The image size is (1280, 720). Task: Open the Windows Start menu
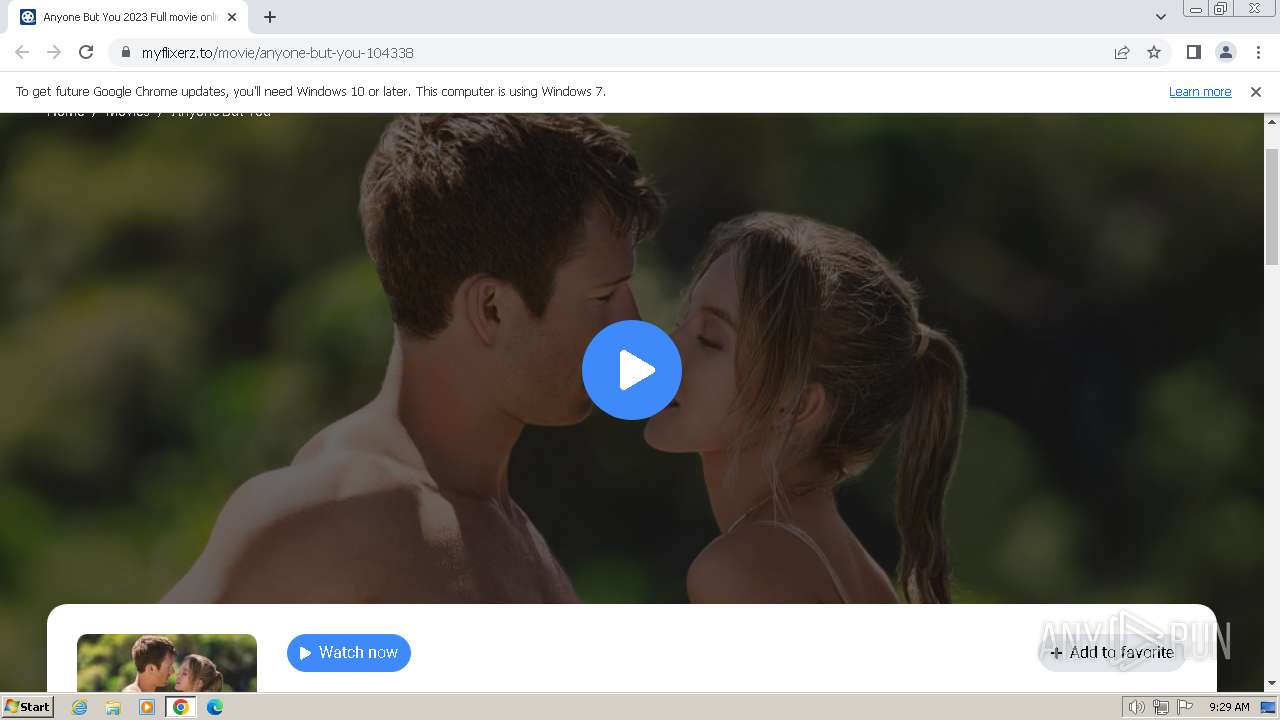27,707
